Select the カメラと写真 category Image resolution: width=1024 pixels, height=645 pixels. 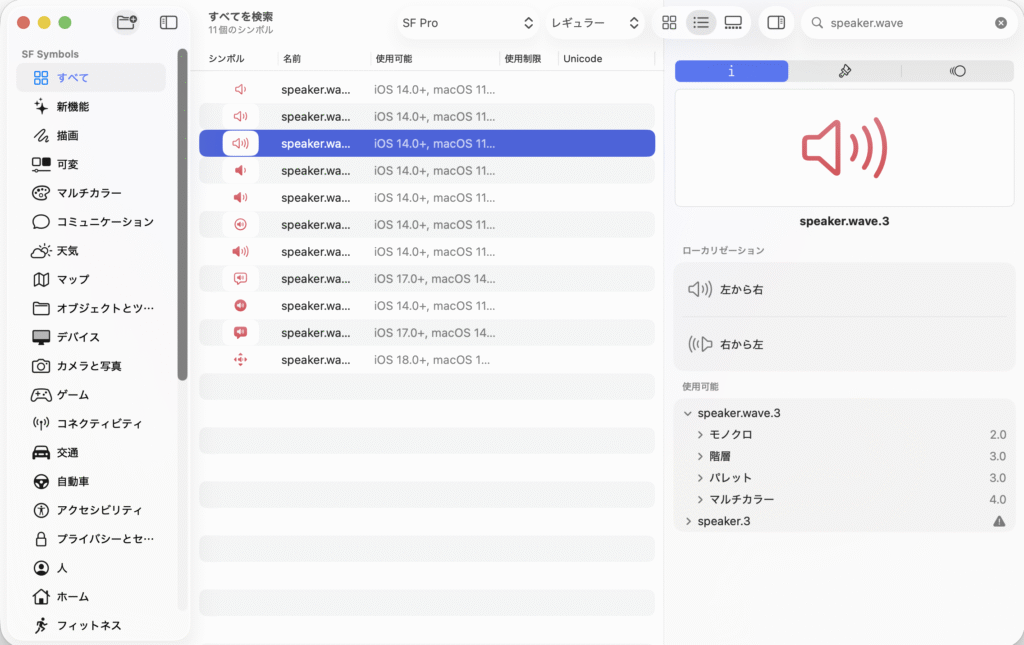(x=89, y=366)
